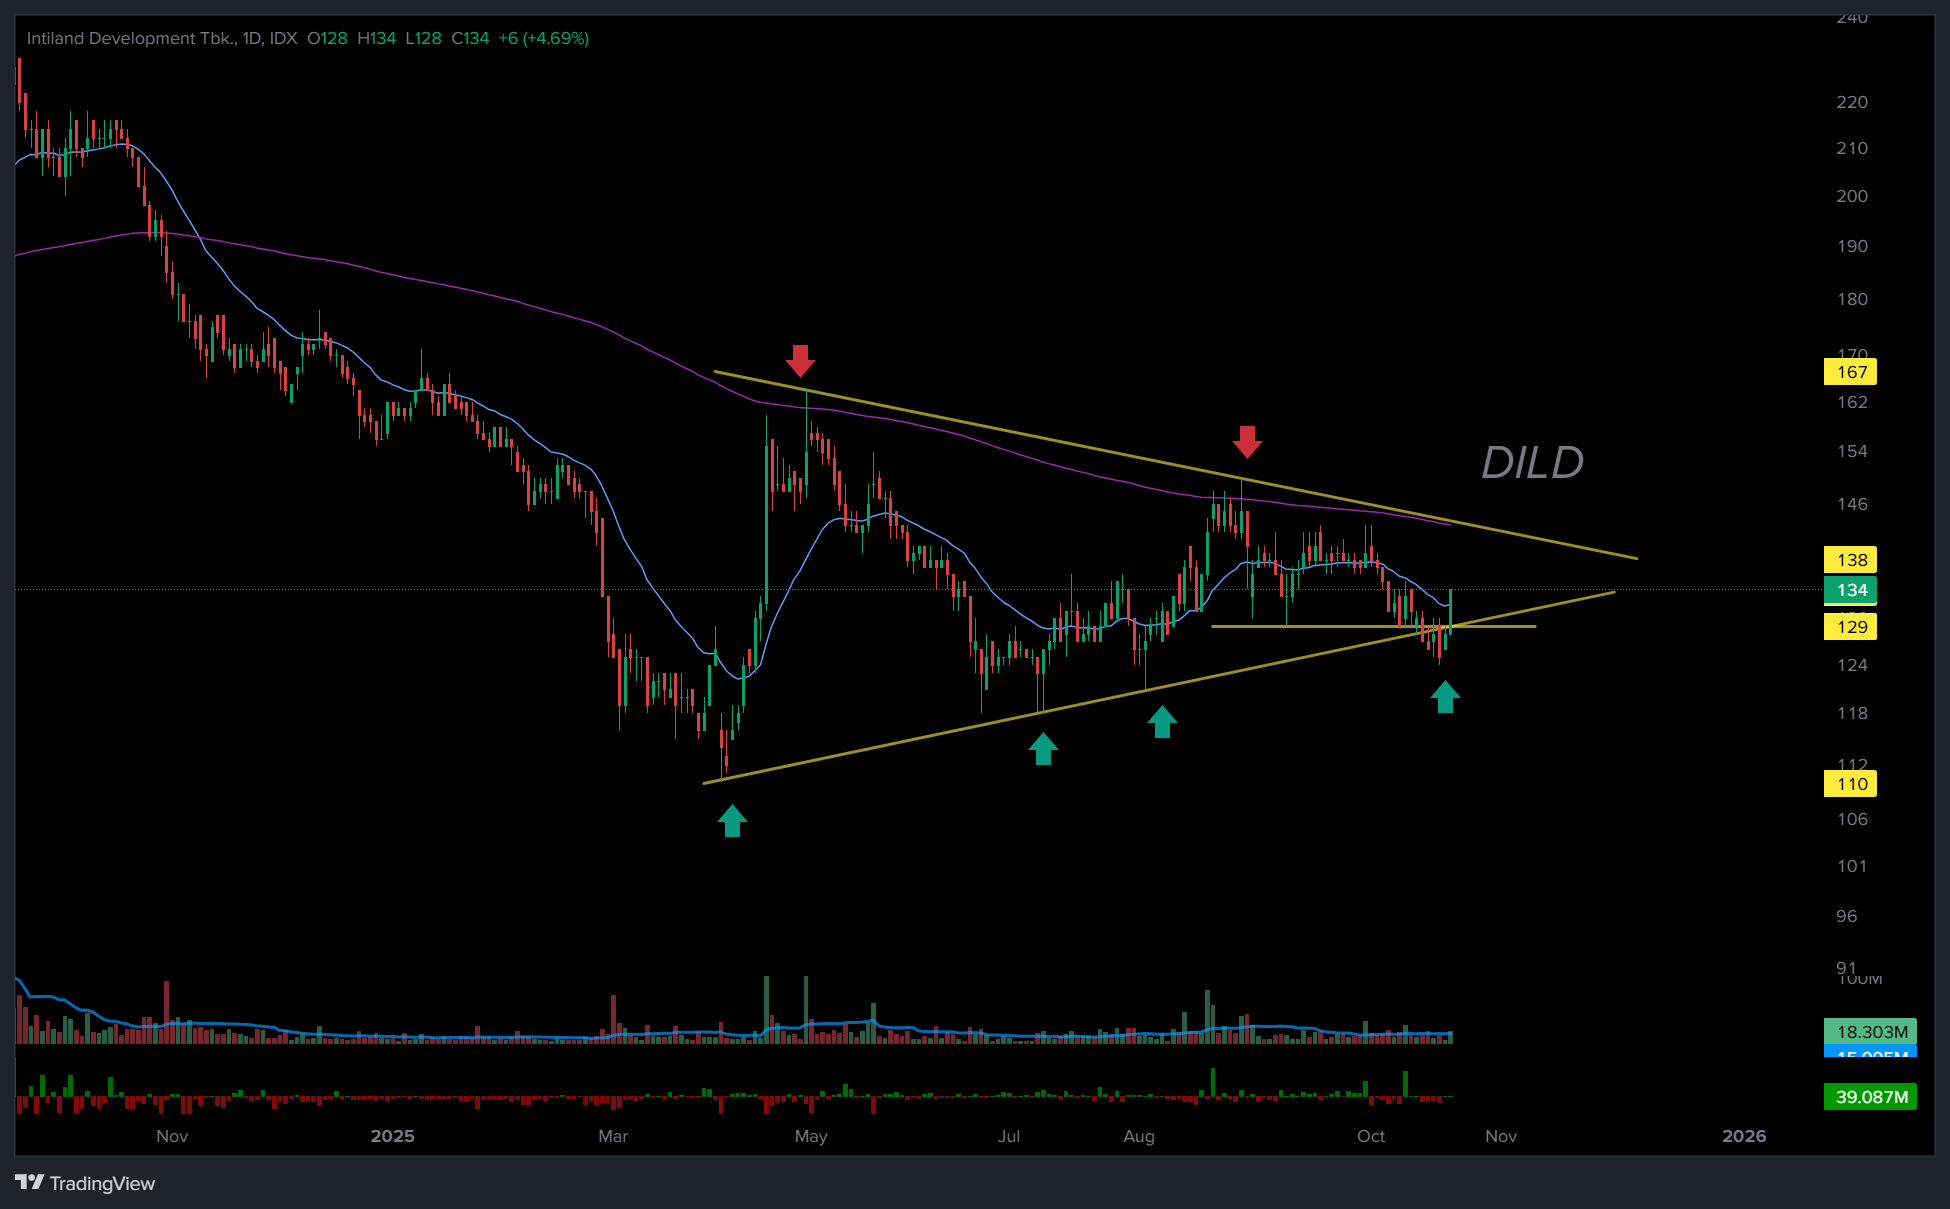Select the May label on the time axis

click(x=811, y=1136)
